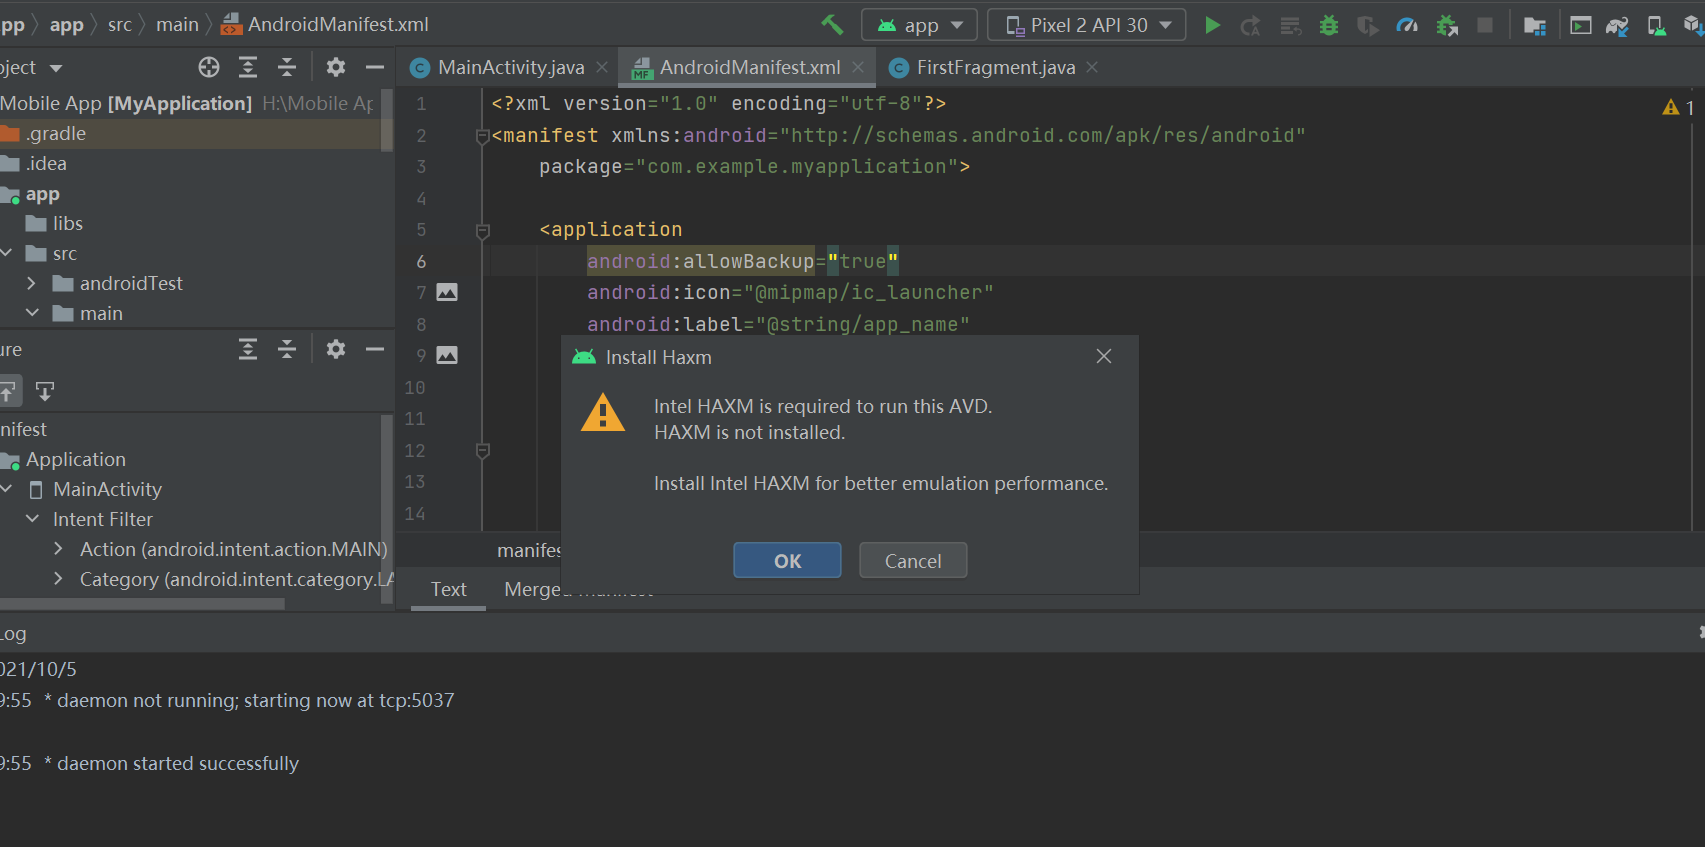Click the locate target icon in Project panel
Image resolution: width=1705 pixels, height=847 pixels.
pos(209,67)
